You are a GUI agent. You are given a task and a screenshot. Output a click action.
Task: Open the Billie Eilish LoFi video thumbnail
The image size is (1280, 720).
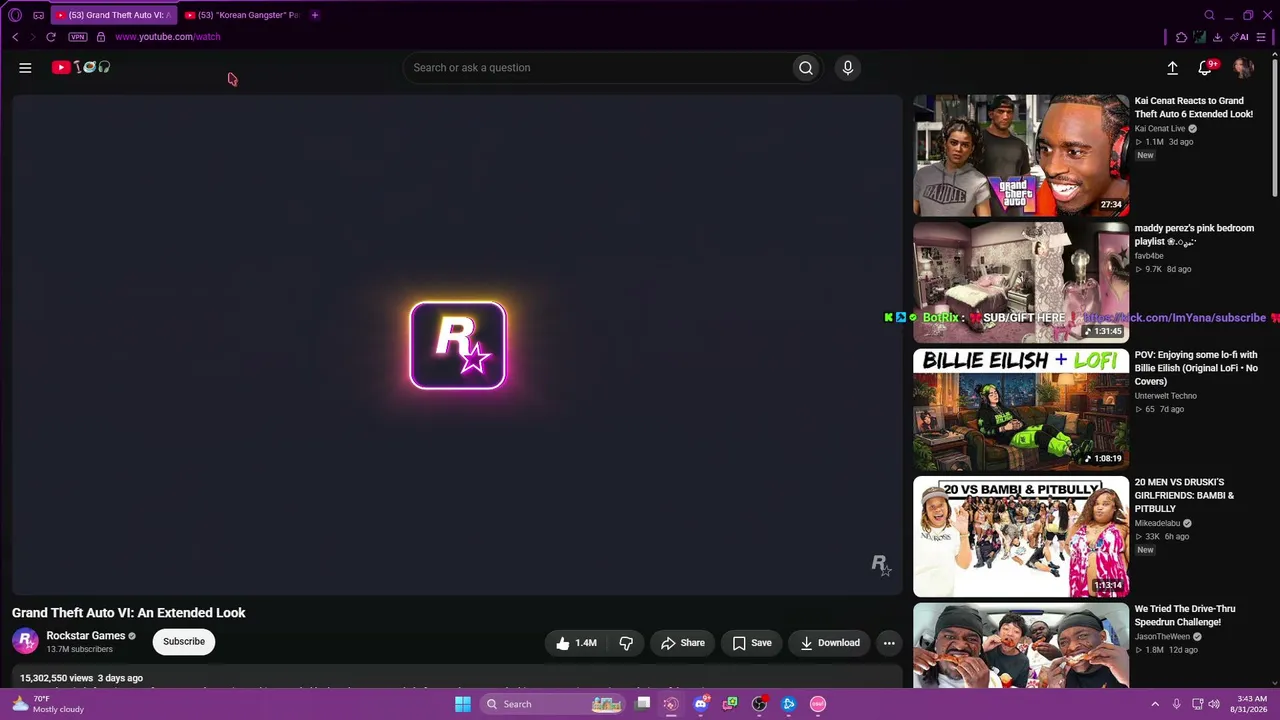tap(1021, 409)
